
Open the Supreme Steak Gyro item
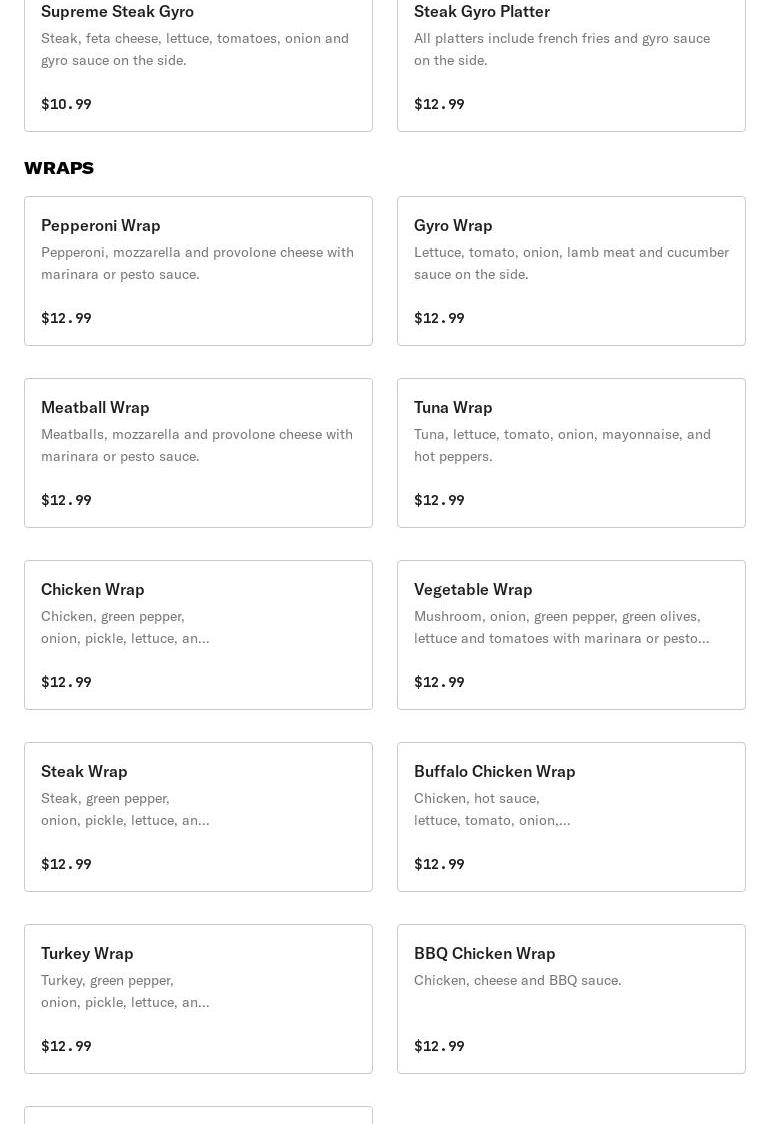click(198, 60)
